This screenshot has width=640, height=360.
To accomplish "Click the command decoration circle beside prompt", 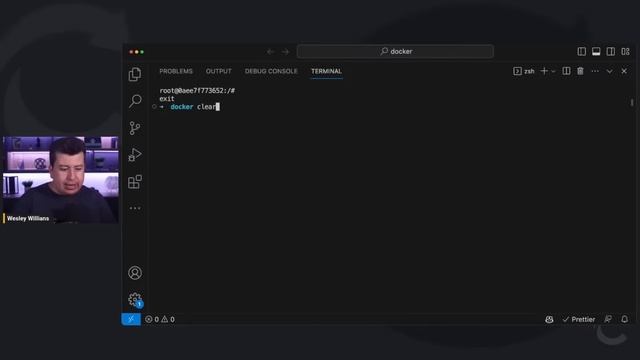I will (x=154, y=107).
